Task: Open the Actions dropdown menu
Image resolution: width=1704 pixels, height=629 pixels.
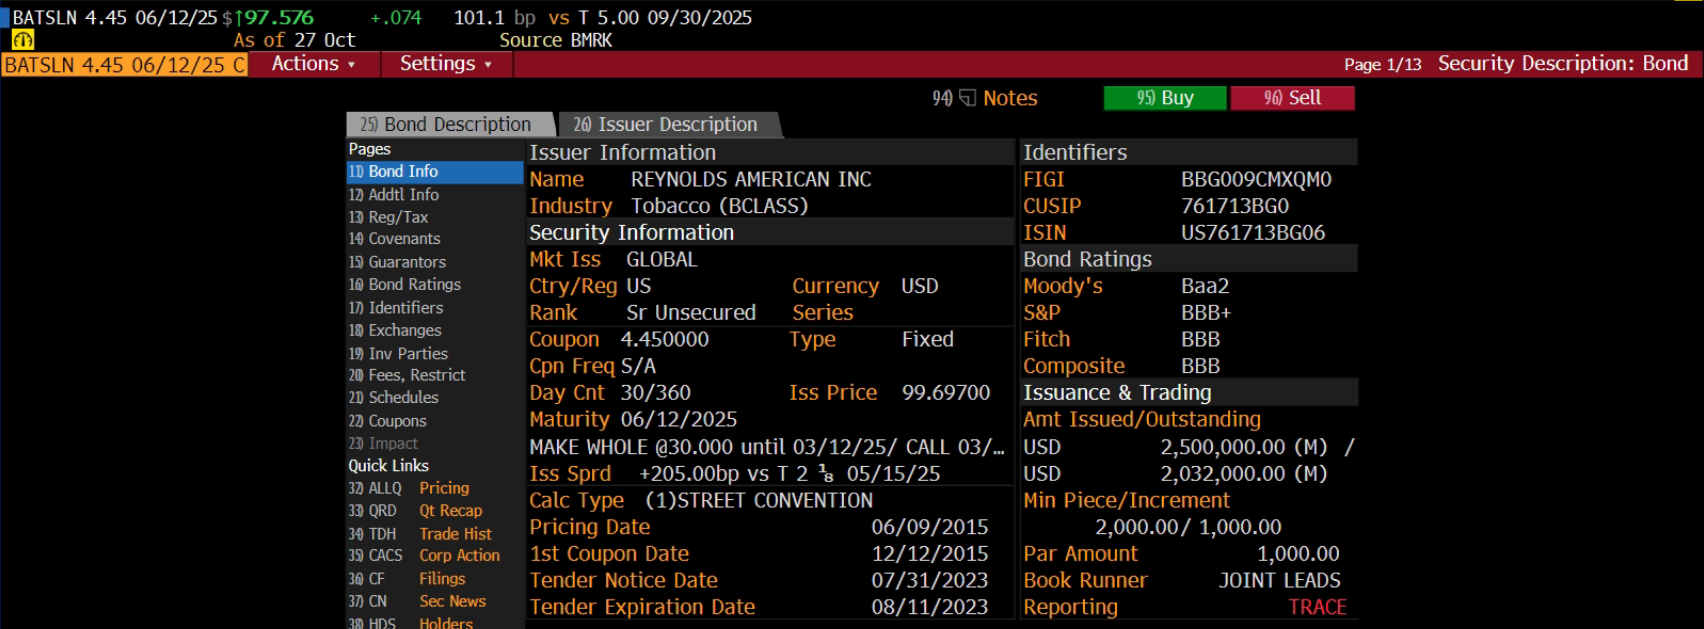Action: [314, 64]
